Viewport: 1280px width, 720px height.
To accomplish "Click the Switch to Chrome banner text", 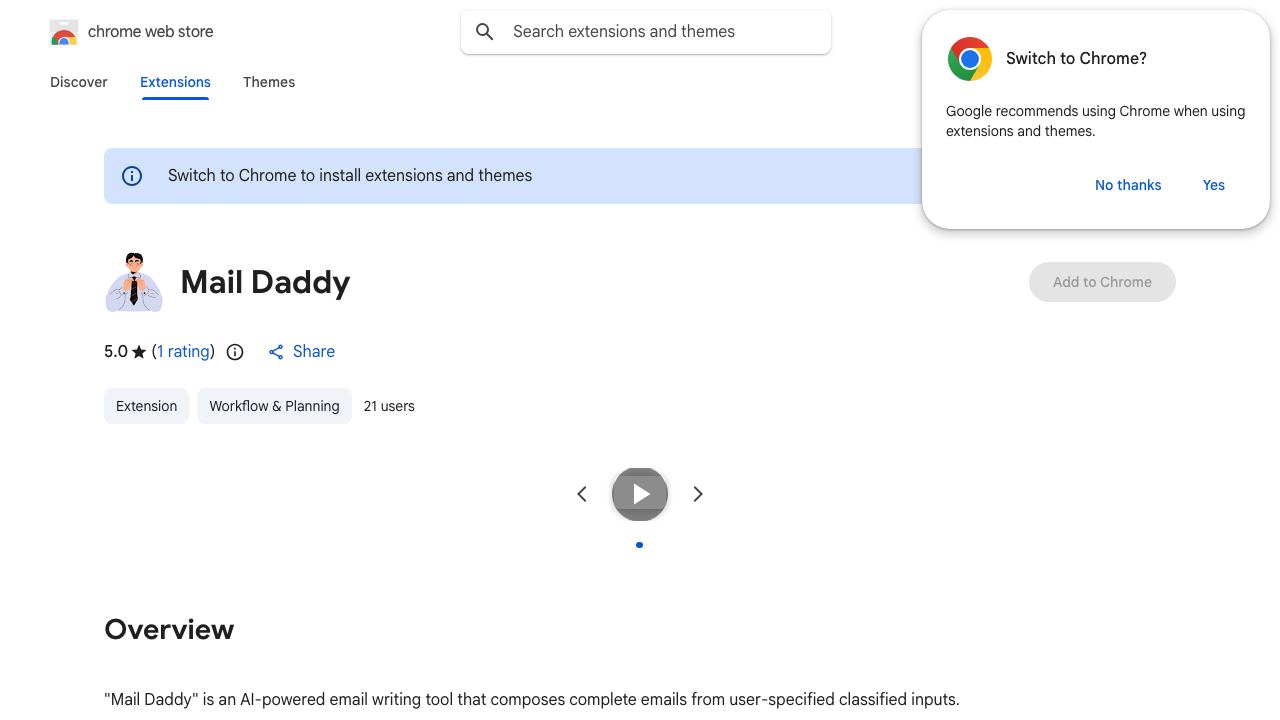I will [350, 176].
